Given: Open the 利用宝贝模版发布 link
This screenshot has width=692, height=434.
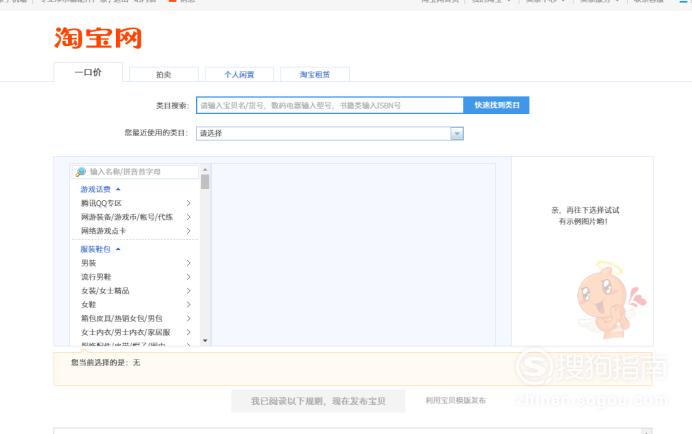Looking at the screenshot, I should pos(455,400).
